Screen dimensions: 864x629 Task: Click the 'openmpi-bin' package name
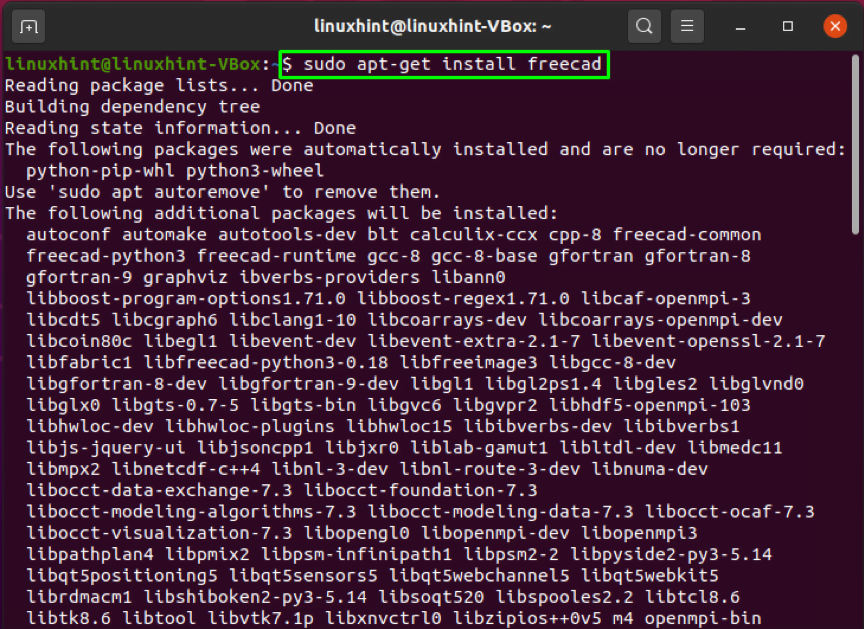click(703, 619)
